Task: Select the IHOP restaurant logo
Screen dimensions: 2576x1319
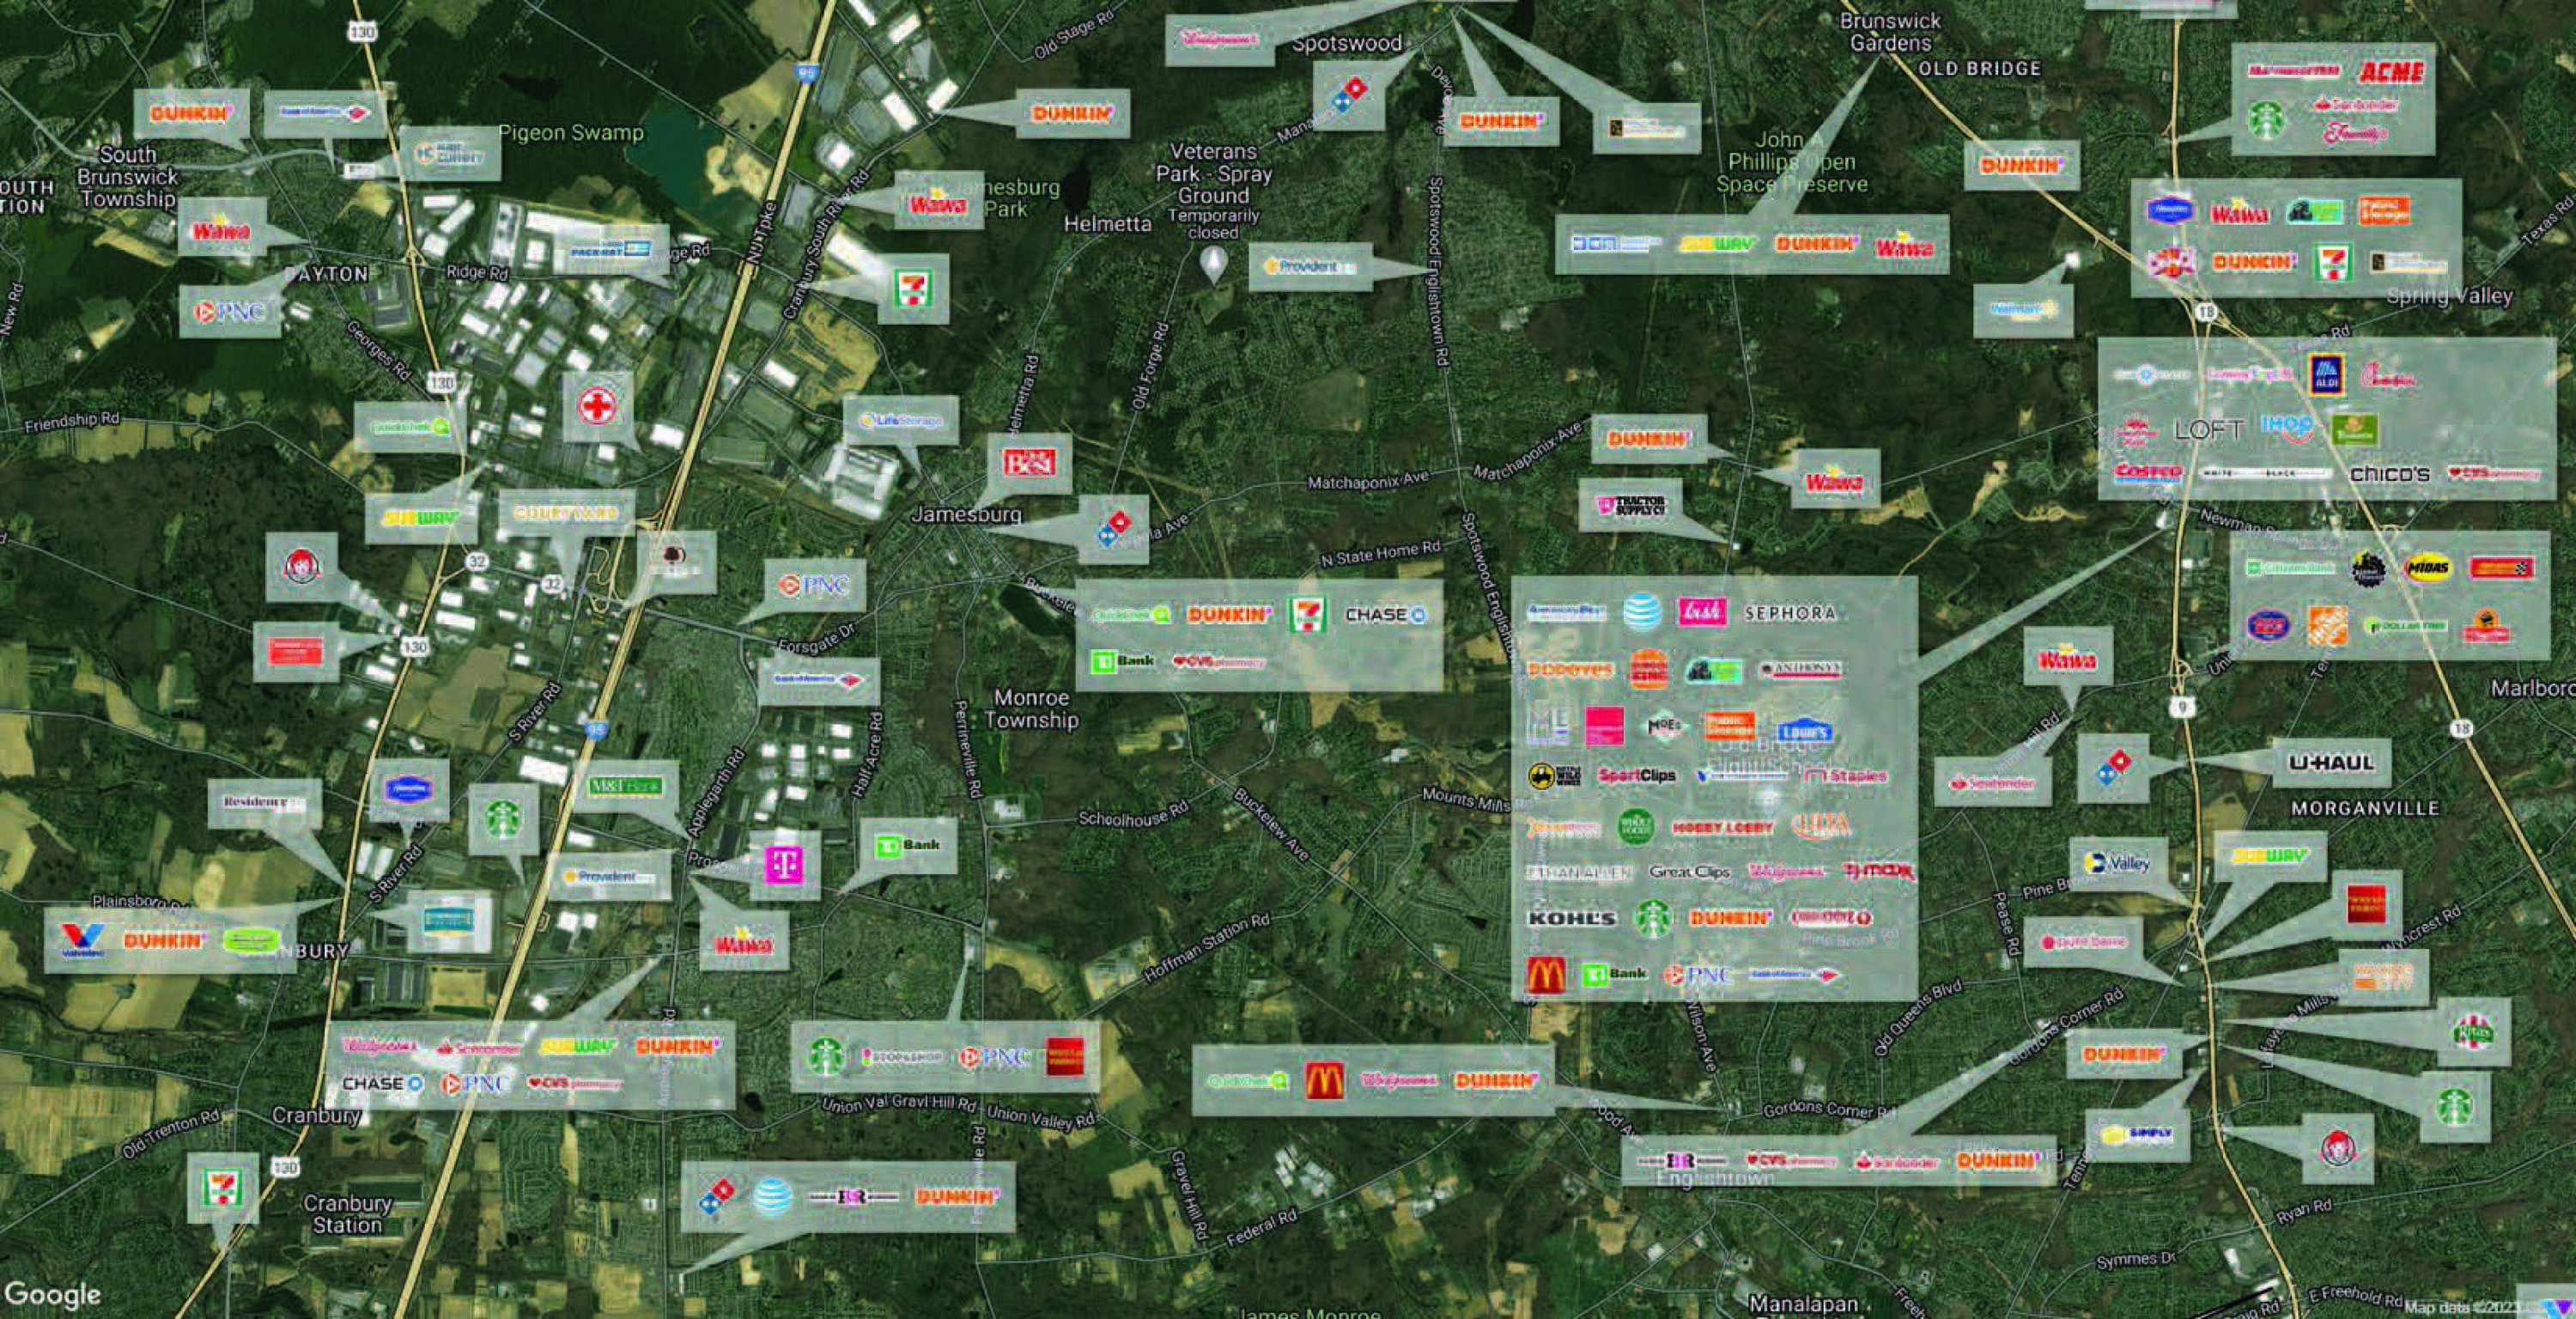Action: click(x=2287, y=428)
